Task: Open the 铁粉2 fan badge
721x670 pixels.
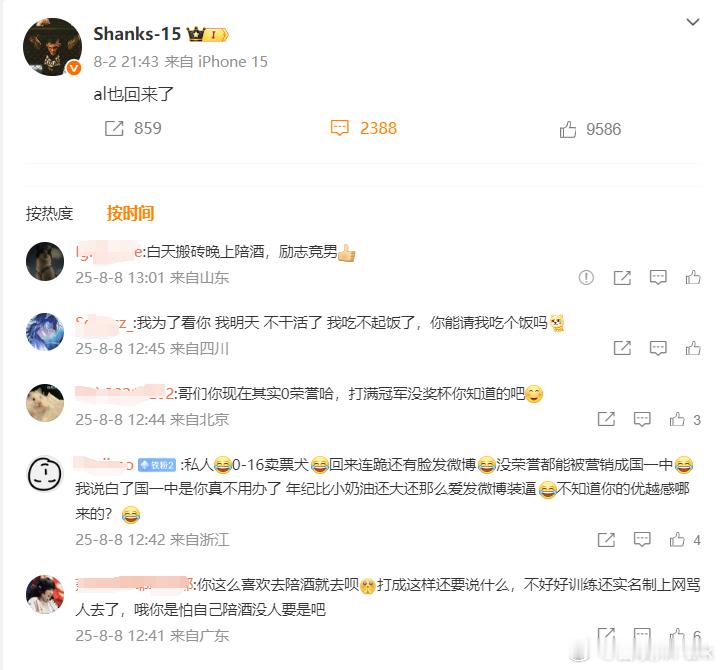Action: [157, 465]
